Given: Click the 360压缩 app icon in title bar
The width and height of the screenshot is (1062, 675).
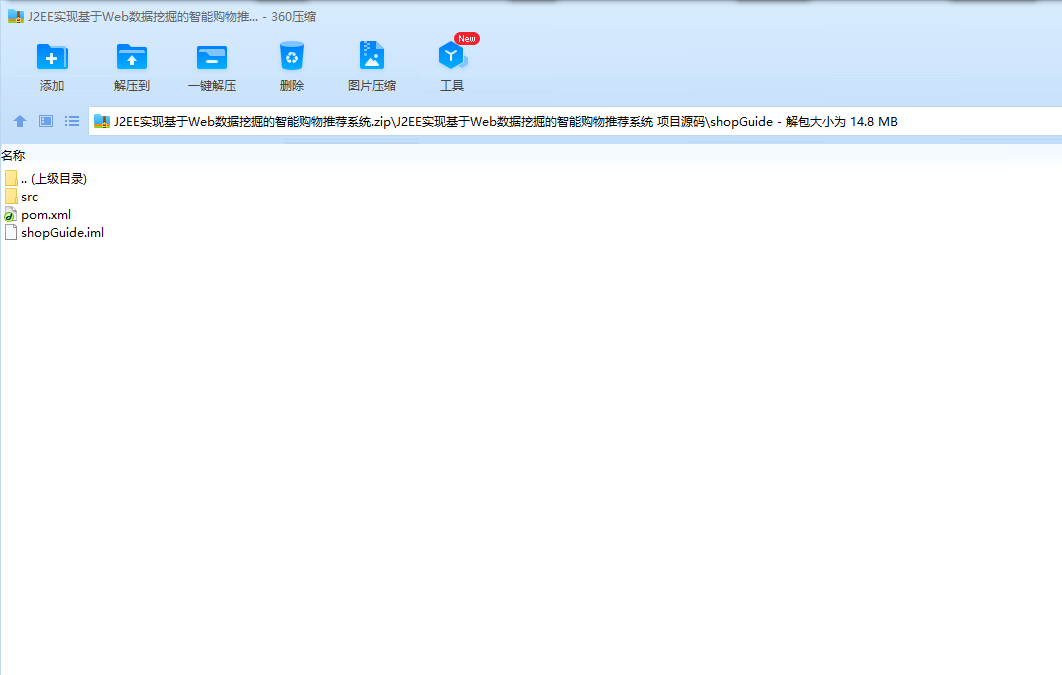Looking at the screenshot, I should [16, 17].
